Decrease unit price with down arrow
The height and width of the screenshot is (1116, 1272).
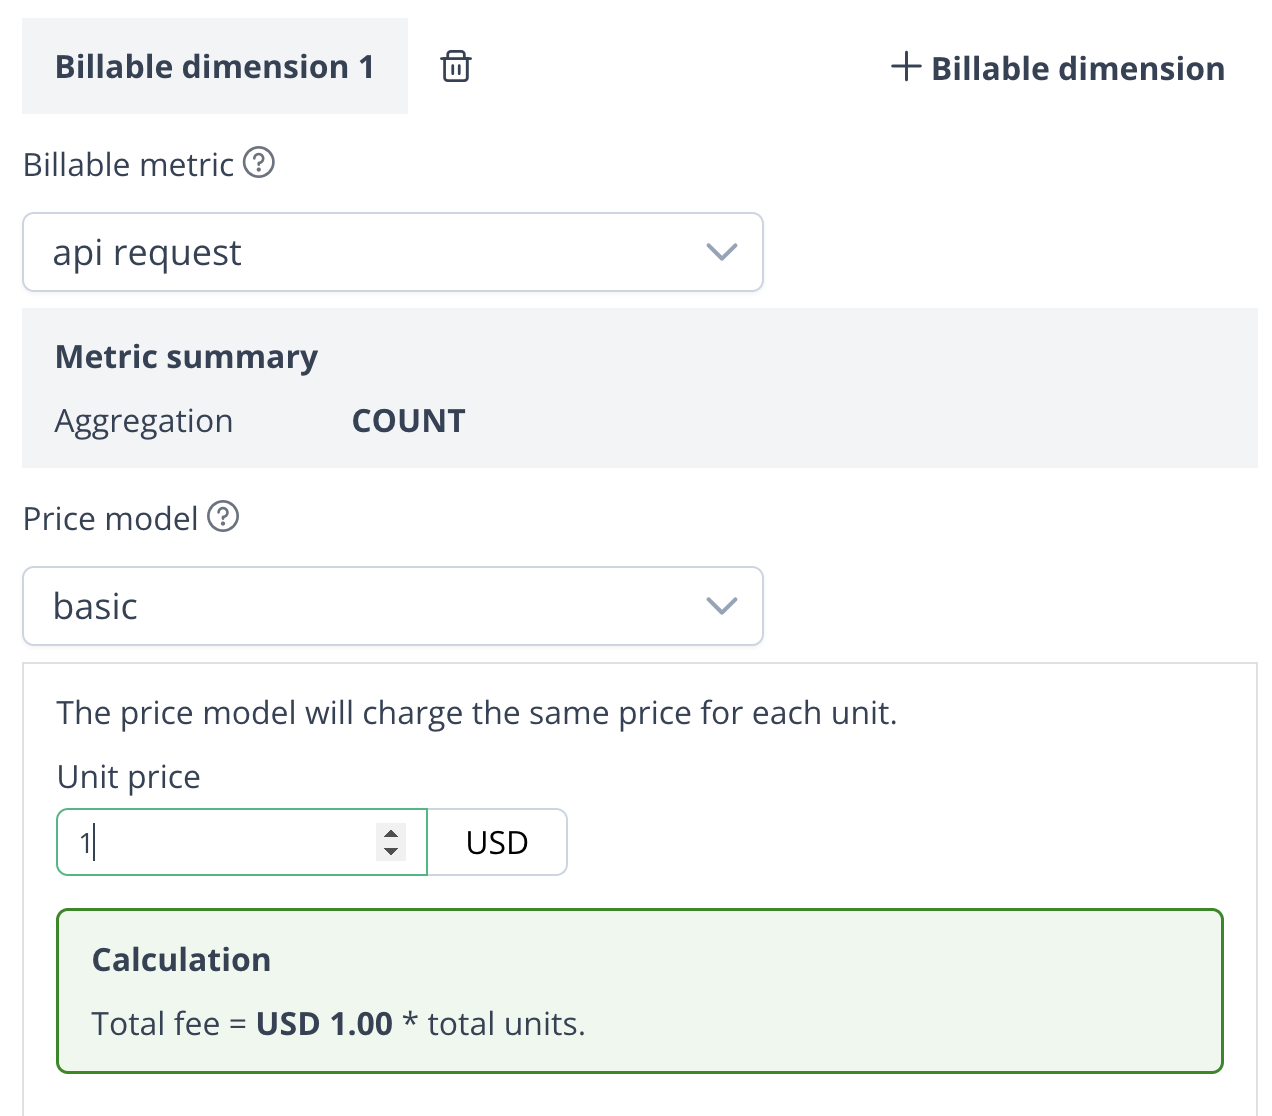[x=391, y=852]
